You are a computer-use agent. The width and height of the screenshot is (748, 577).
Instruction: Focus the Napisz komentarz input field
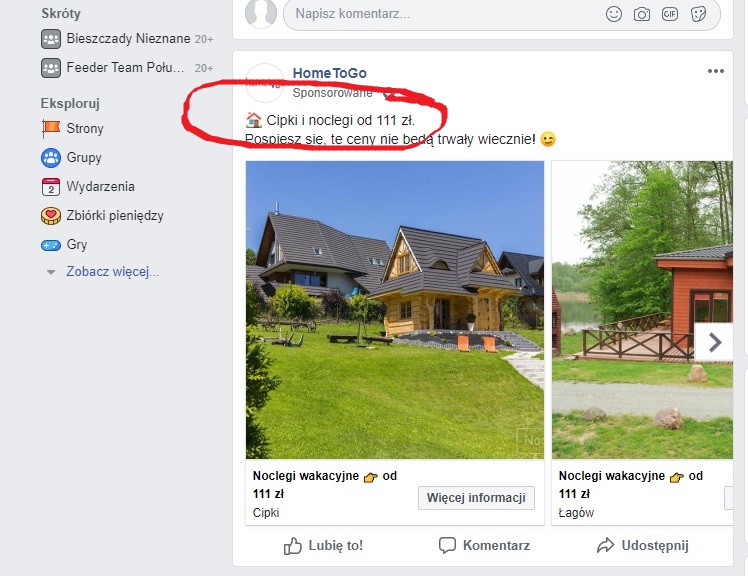tap(444, 14)
